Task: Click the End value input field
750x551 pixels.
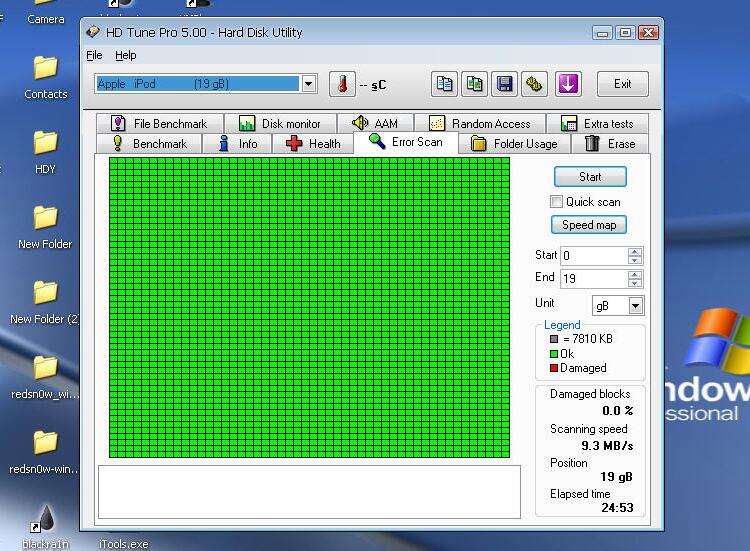Action: click(594, 279)
